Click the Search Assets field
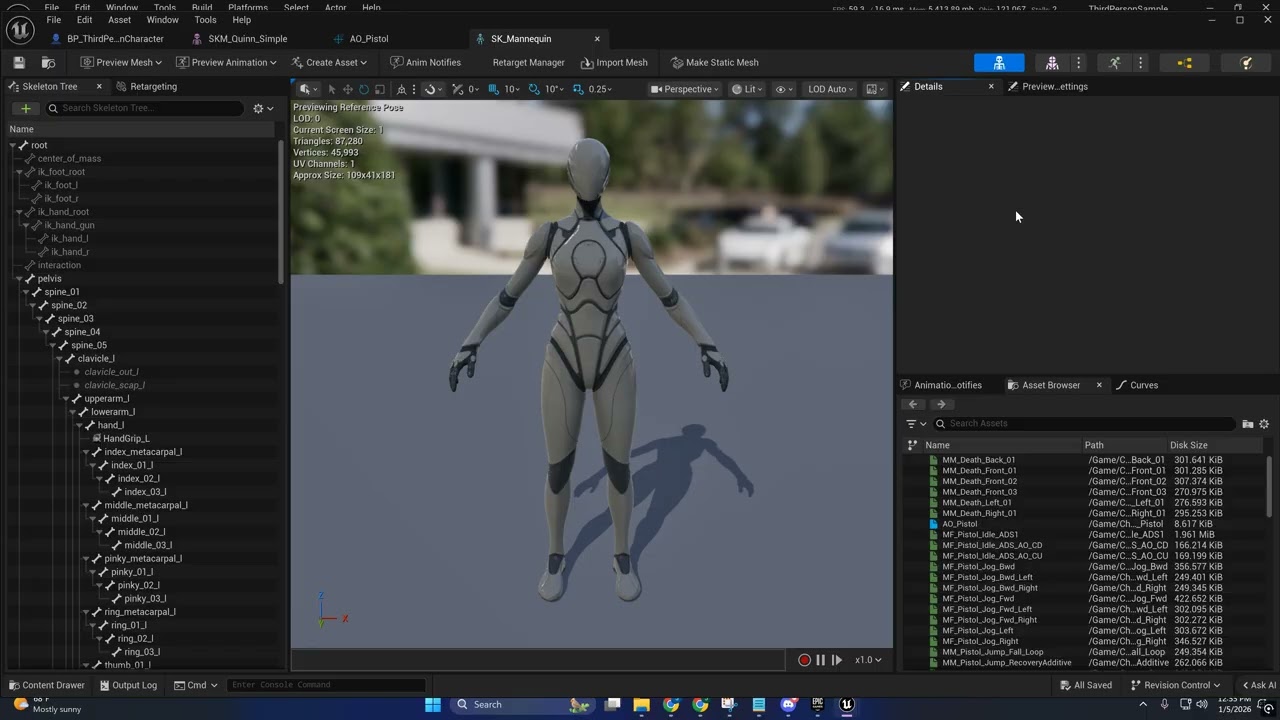This screenshot has height=720, width=1280. click(1085, 424)
